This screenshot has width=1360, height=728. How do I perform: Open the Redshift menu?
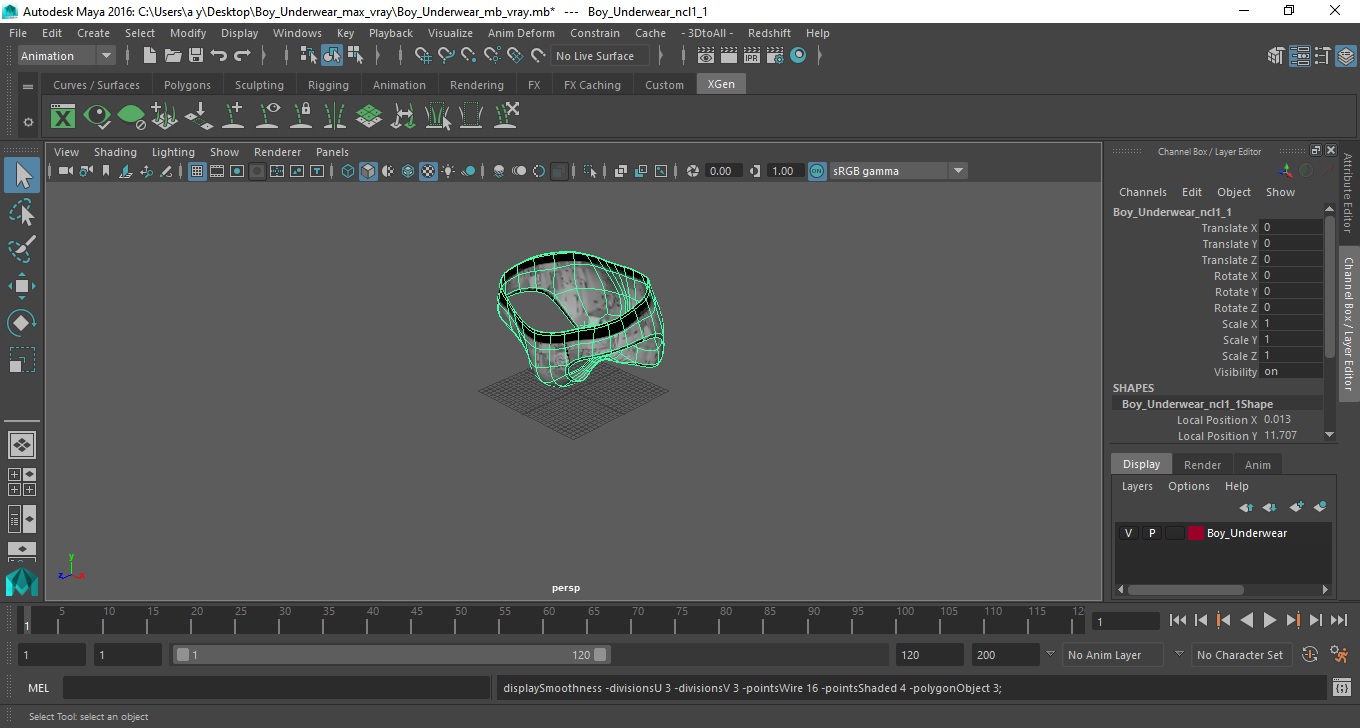tap(768, 33)
